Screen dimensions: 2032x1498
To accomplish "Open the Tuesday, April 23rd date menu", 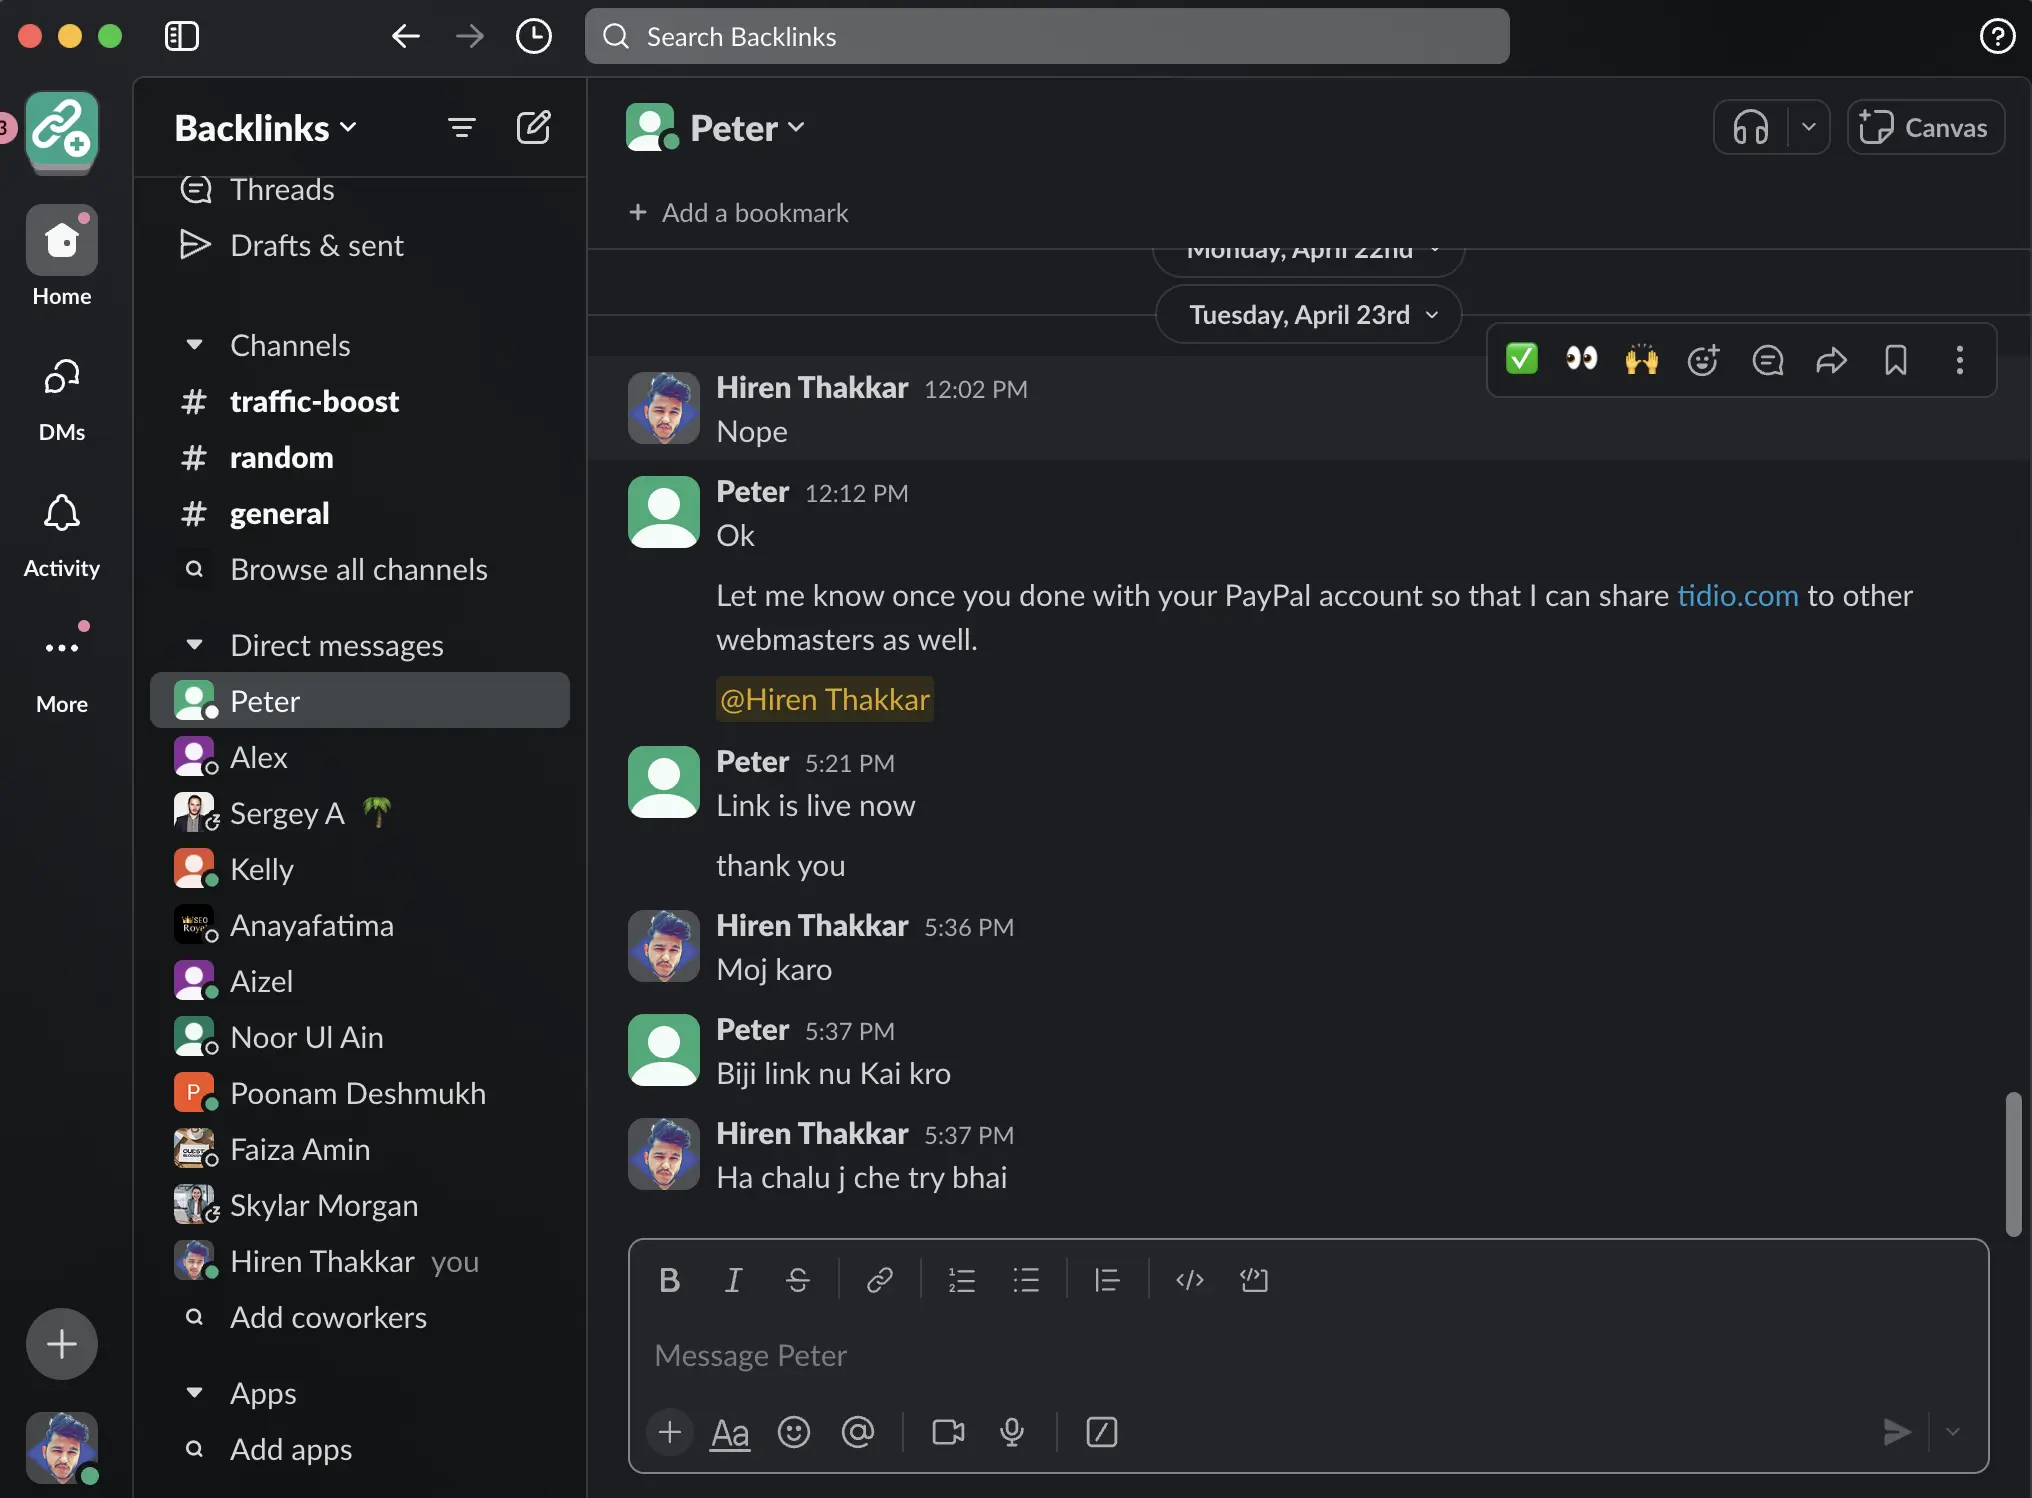I will 1307,314.
